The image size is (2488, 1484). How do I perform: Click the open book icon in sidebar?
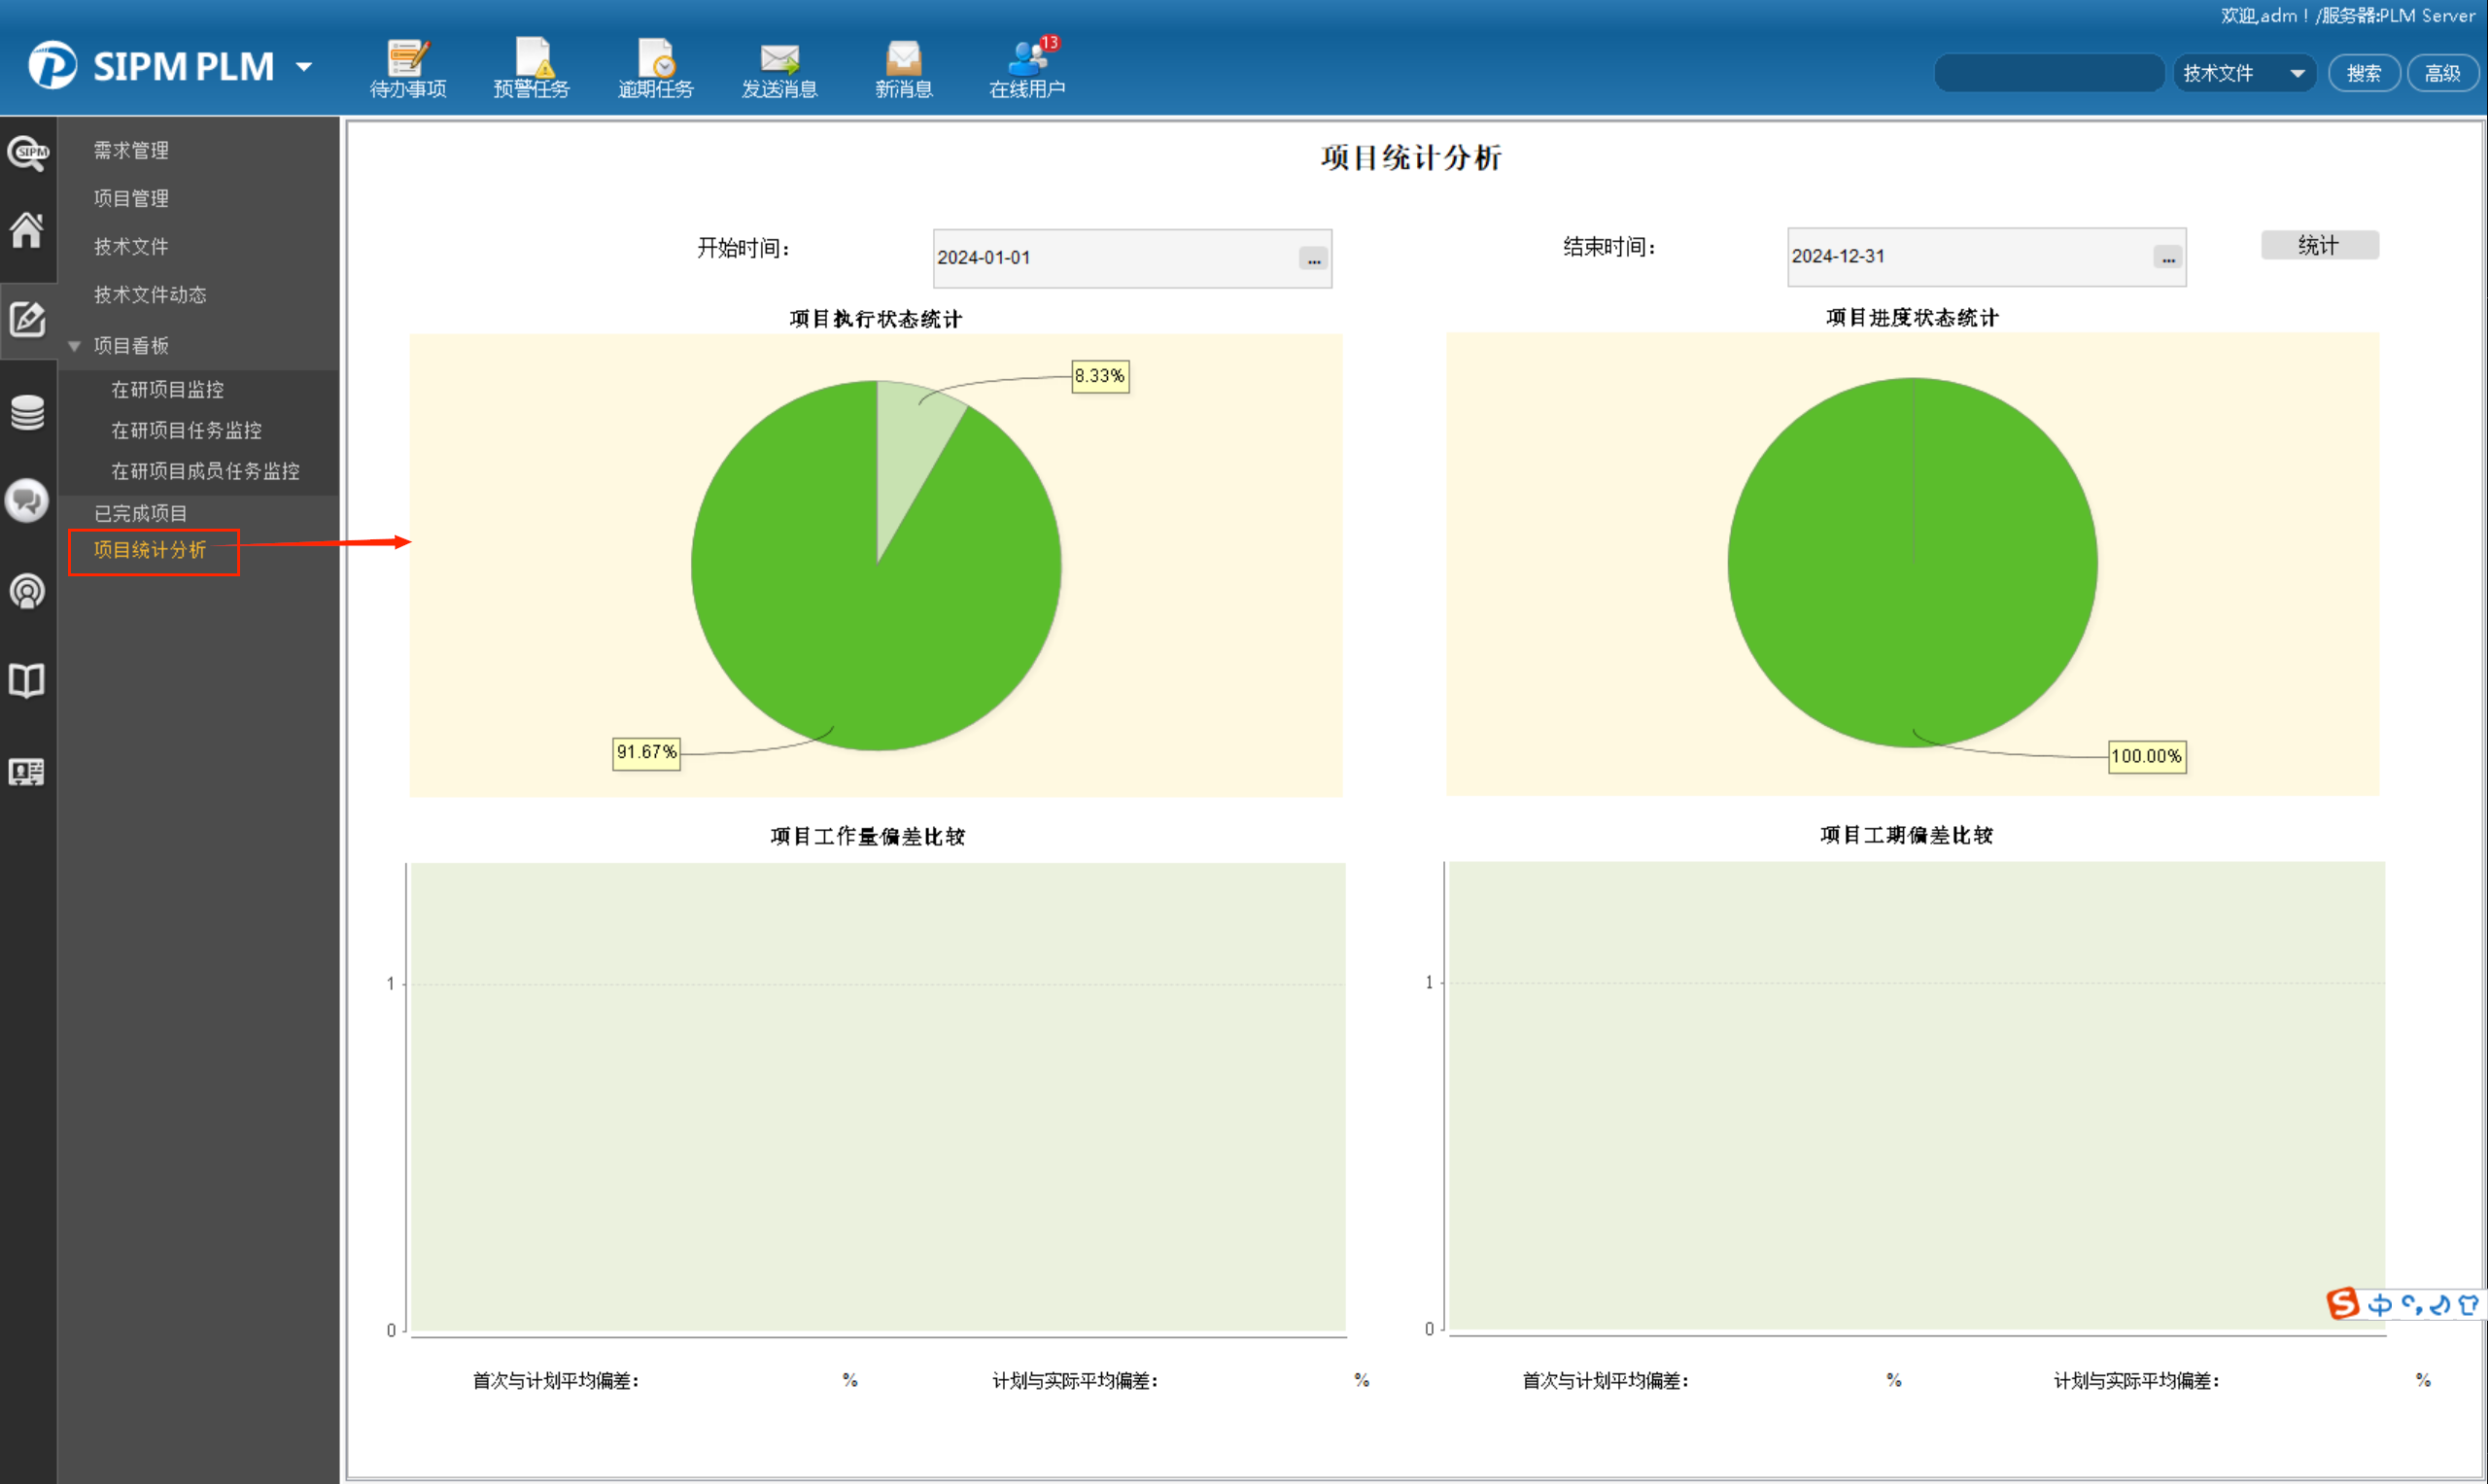pyautogui.click(x=27, y=681)
